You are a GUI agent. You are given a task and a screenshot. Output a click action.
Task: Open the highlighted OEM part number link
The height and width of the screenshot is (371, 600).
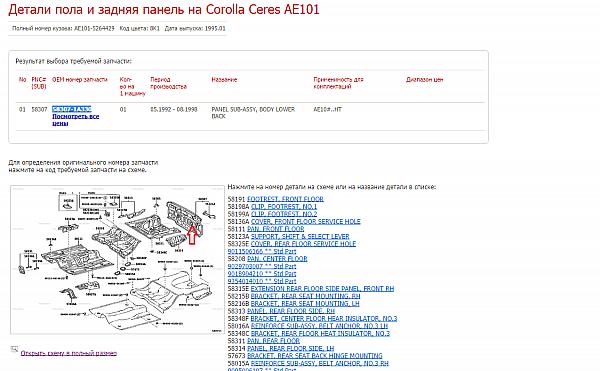72,109
